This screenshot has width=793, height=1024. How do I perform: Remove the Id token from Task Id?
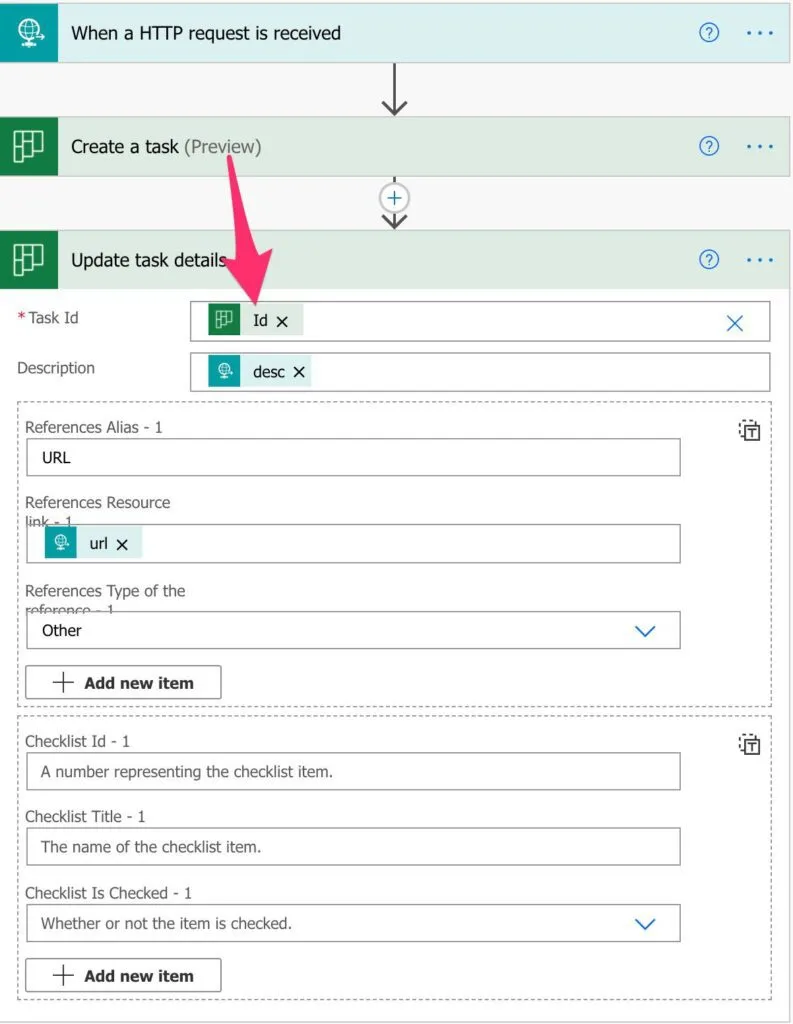[282, 322]
